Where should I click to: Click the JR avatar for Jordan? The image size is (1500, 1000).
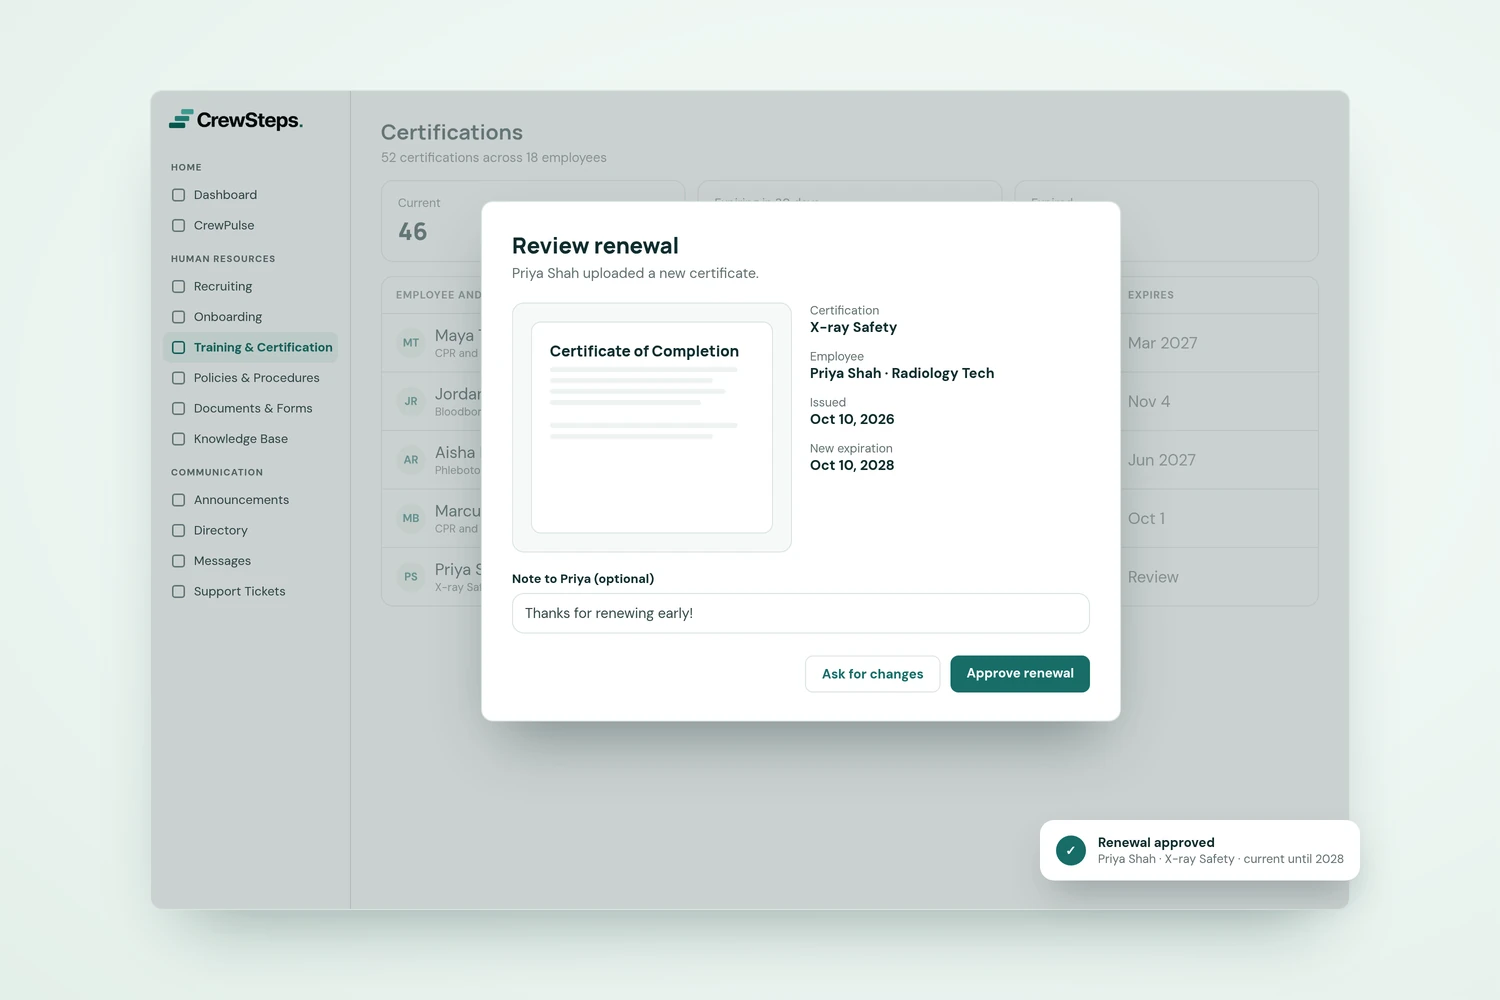tap(411, 401)
